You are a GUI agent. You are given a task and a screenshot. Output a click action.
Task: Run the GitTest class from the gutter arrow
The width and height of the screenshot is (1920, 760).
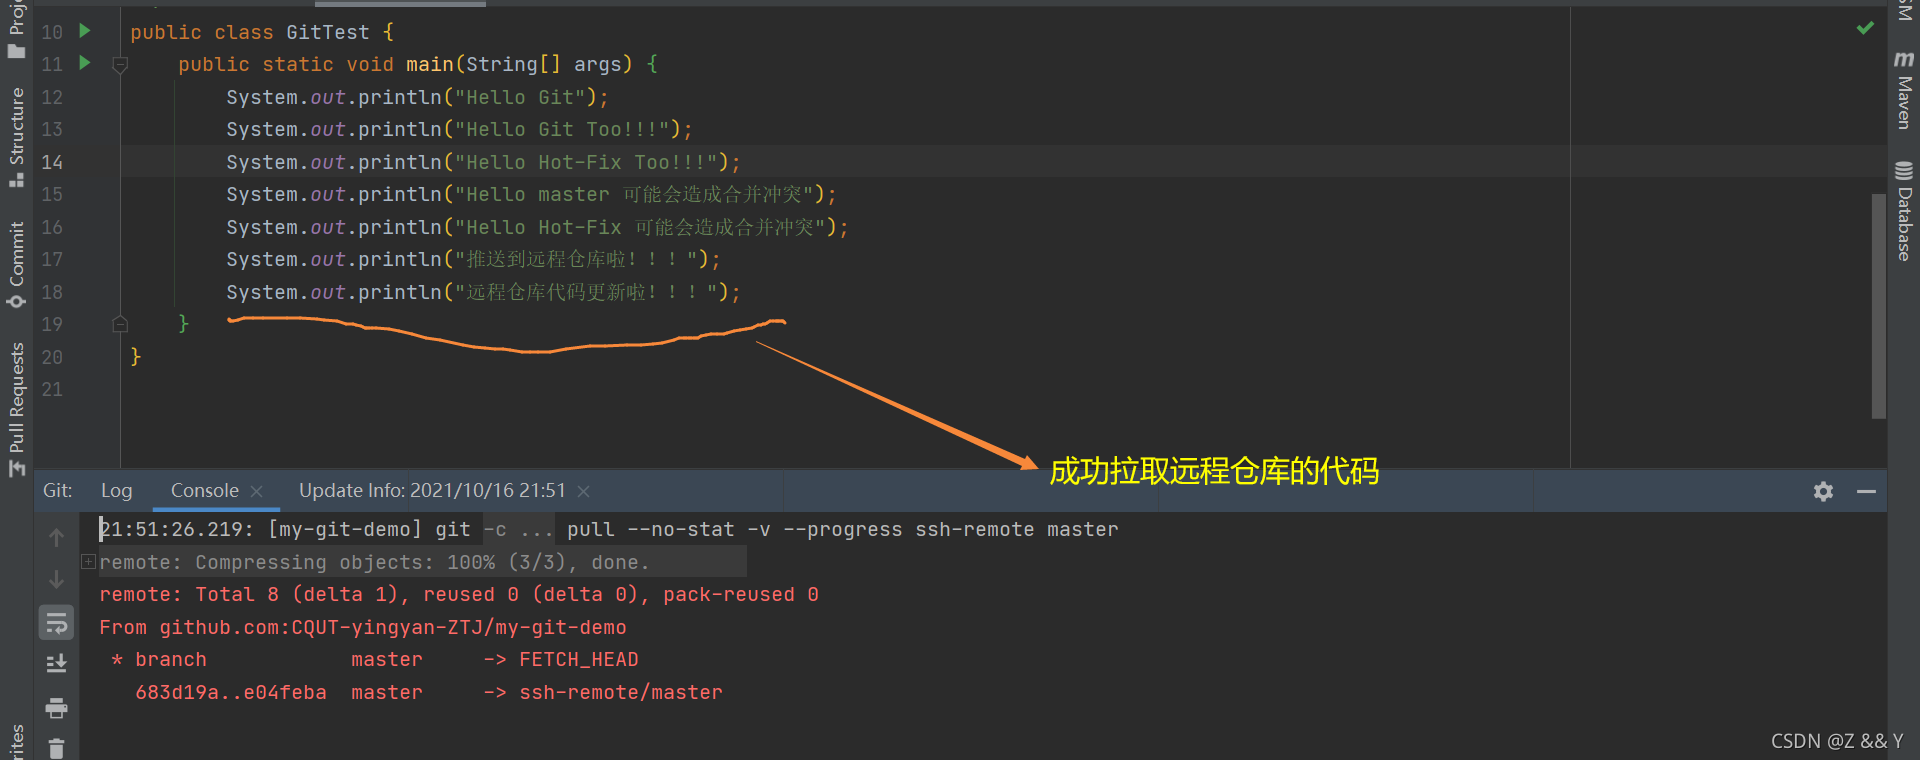click(x=85, y=31)
